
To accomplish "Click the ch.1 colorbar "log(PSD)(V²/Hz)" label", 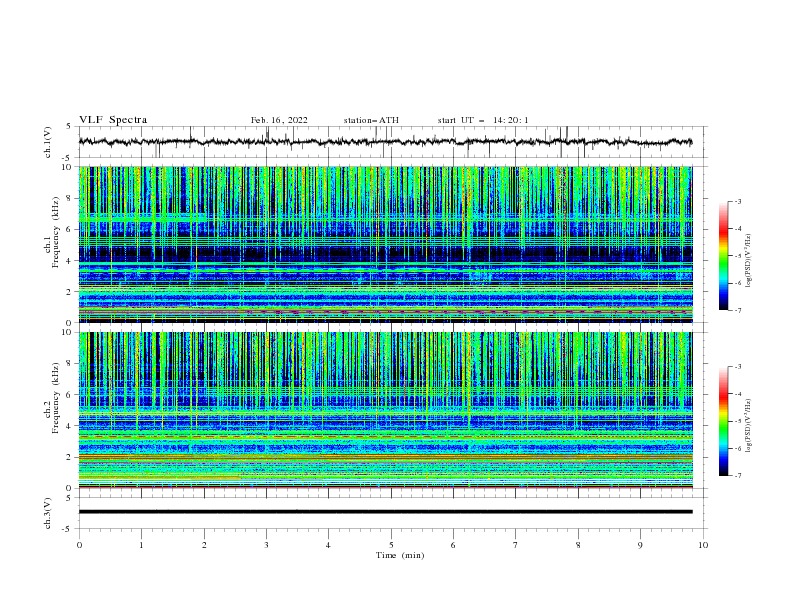I will (x=750, y=260).
